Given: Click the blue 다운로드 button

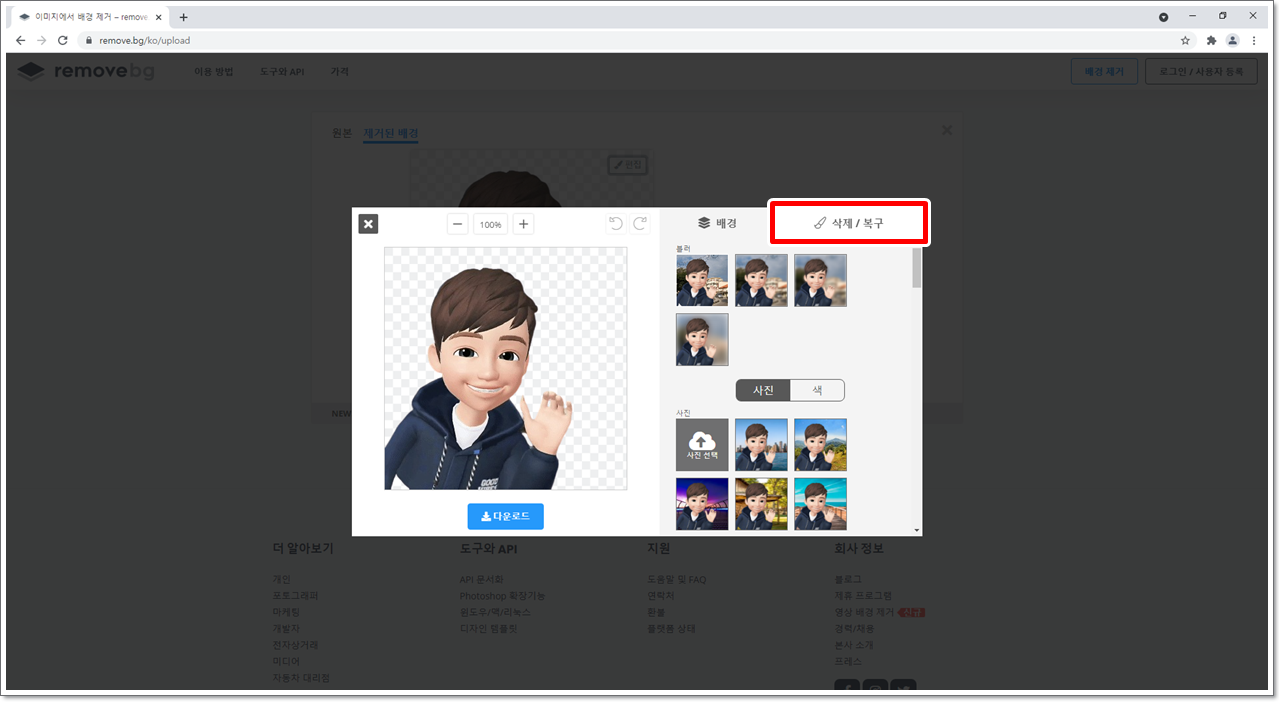Looking at the screenshot, I should pyautogui.click(x=505, y=516).
